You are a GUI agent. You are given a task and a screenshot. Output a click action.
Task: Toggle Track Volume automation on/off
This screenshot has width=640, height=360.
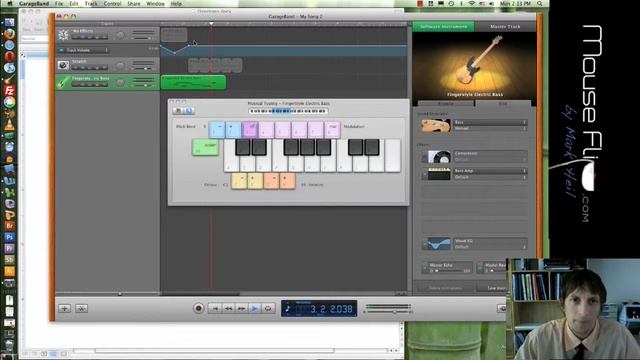click(x=61, y=50)
